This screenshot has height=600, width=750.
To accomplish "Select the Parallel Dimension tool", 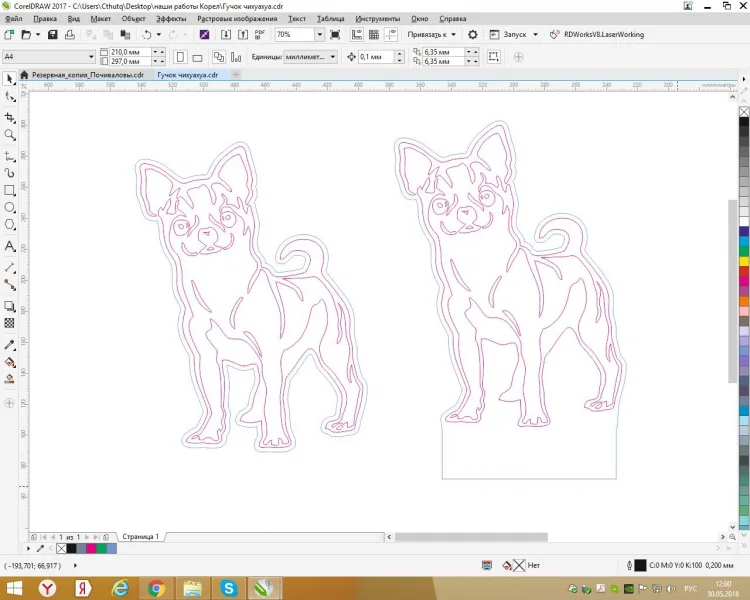I will click(10, 267).
